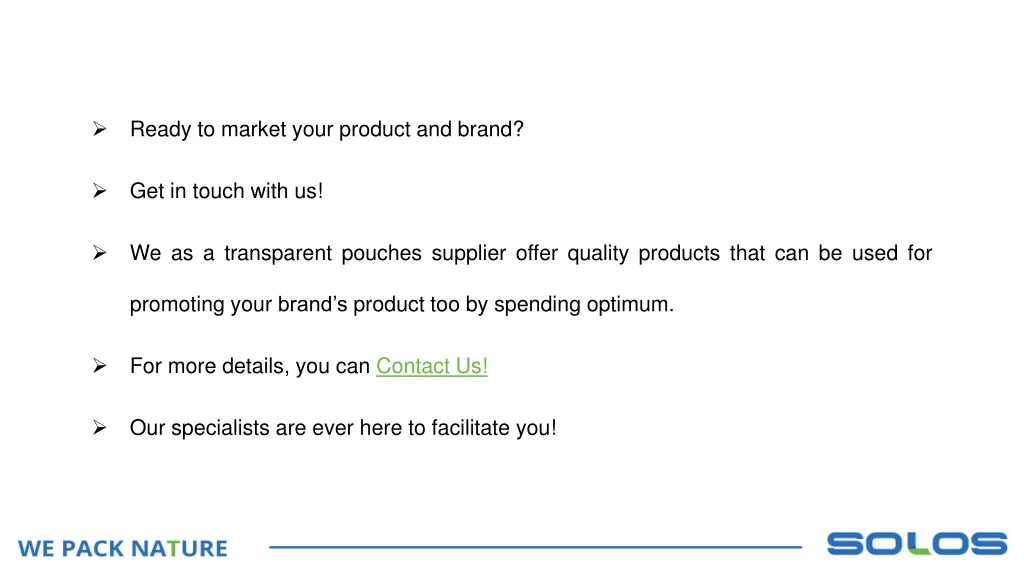The width and height of the screenshot is (1024, 576).
Task: Click arrow bullet before 'Our specialists'
Action: point(99,428)
